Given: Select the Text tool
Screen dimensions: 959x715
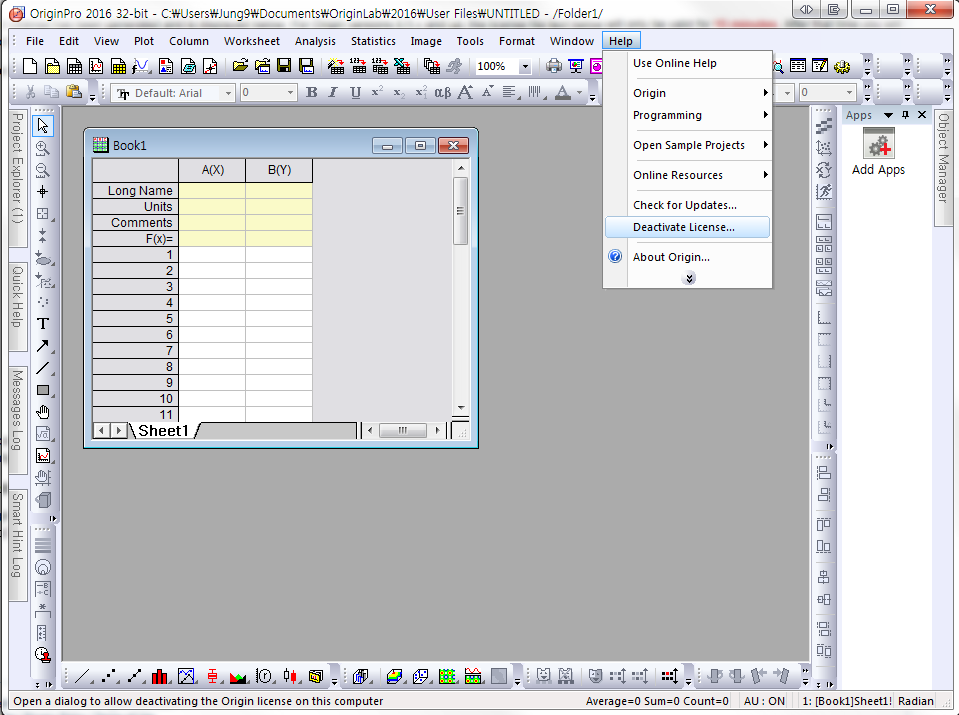Looking at the screenshot, I should pyautogui.click(x=43, y=324).
